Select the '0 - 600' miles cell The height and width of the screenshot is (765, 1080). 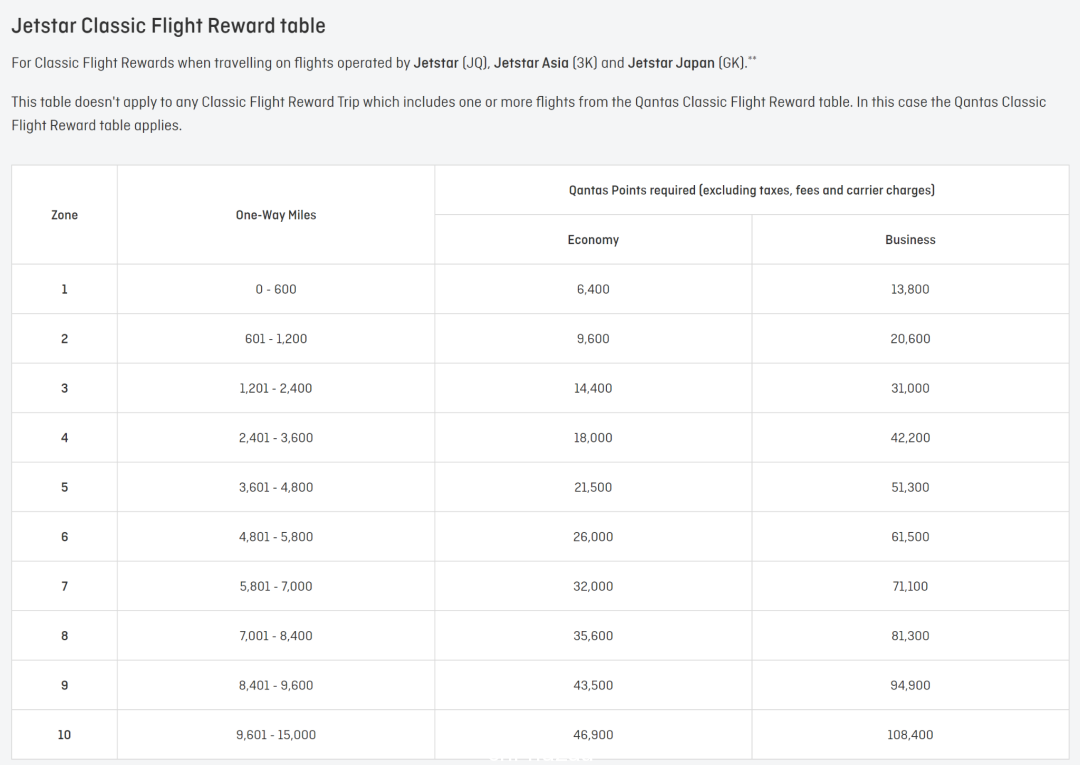pos(276,289)
